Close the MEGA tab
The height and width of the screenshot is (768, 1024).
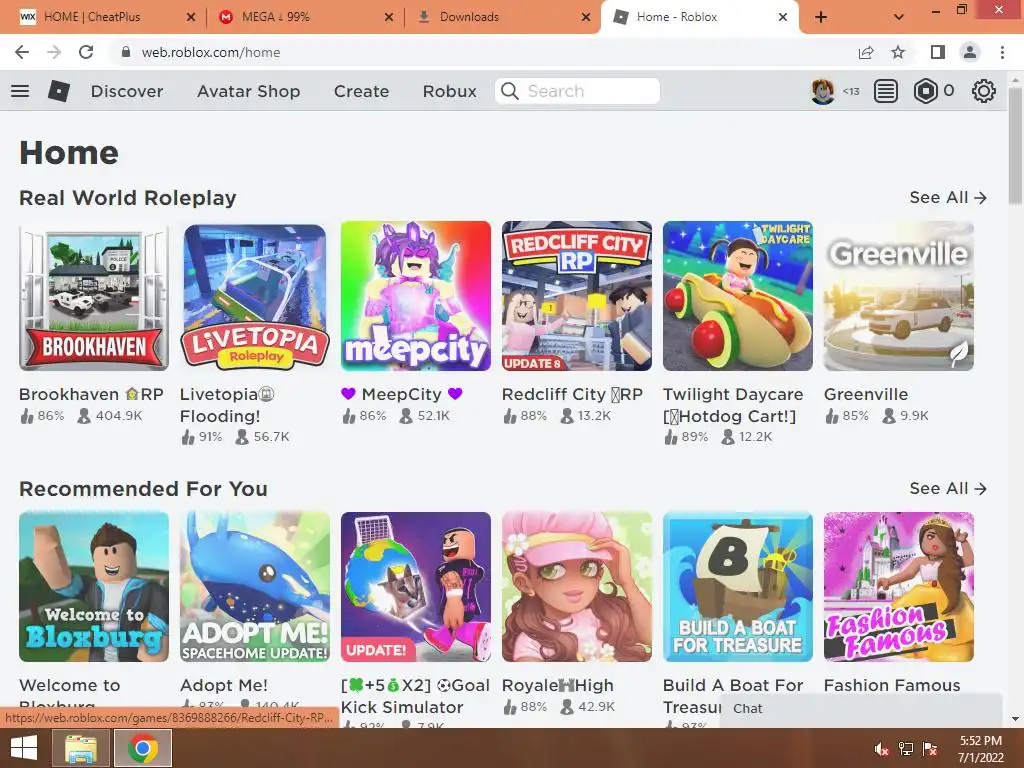[x=389, y=17]
